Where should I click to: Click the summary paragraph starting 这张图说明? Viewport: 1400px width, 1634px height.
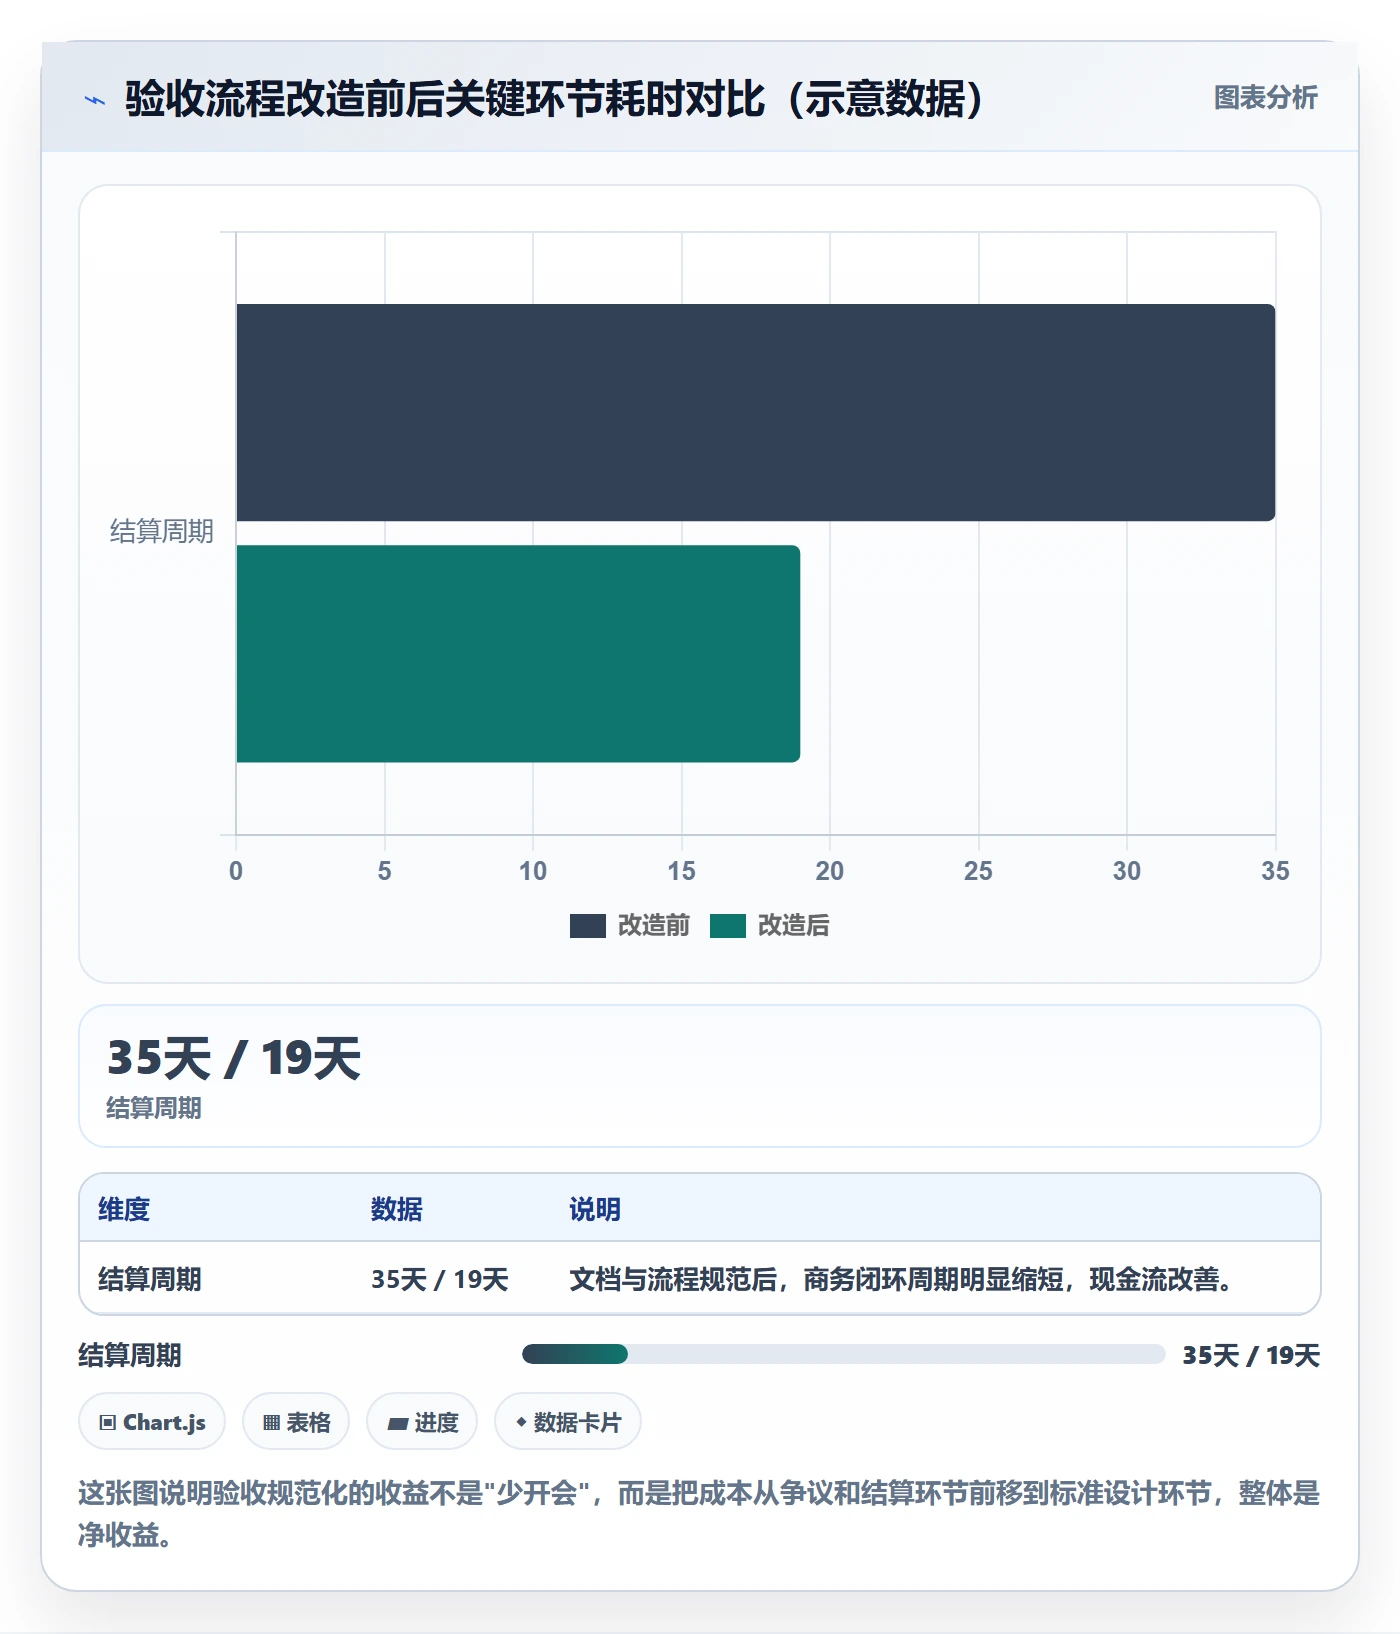[x=699, y=1513]
